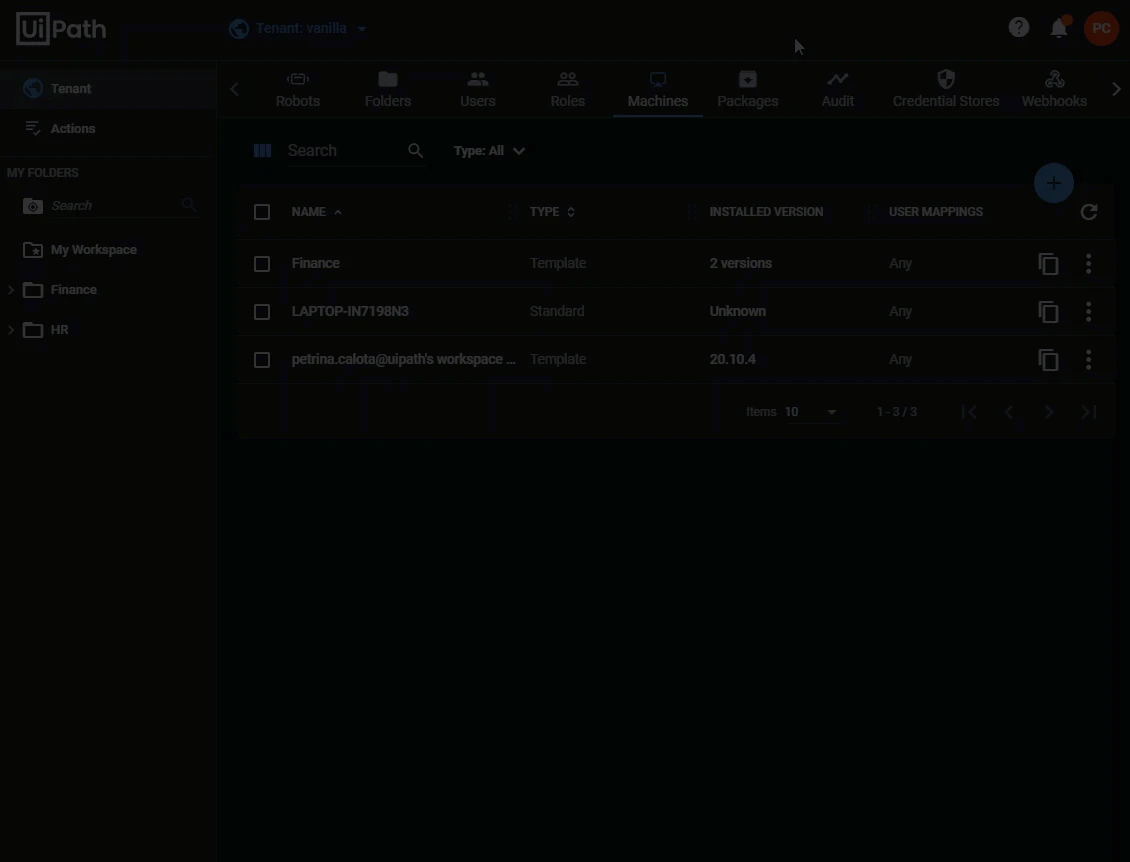This screenshot has width=1130, height=862.
Task: Click the tenant globe icon in header
Action: (239, 29)
